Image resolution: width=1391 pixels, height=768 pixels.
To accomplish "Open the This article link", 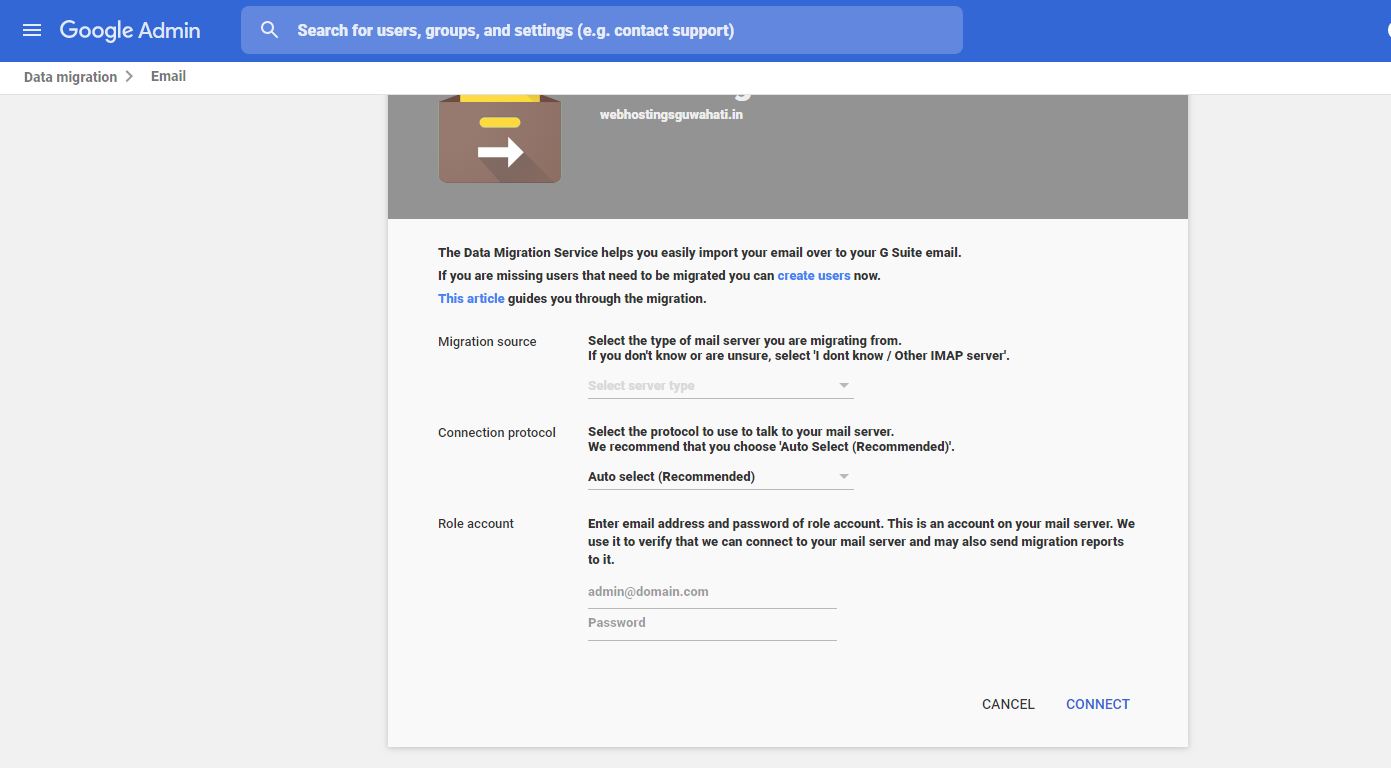I will point(471,298).
